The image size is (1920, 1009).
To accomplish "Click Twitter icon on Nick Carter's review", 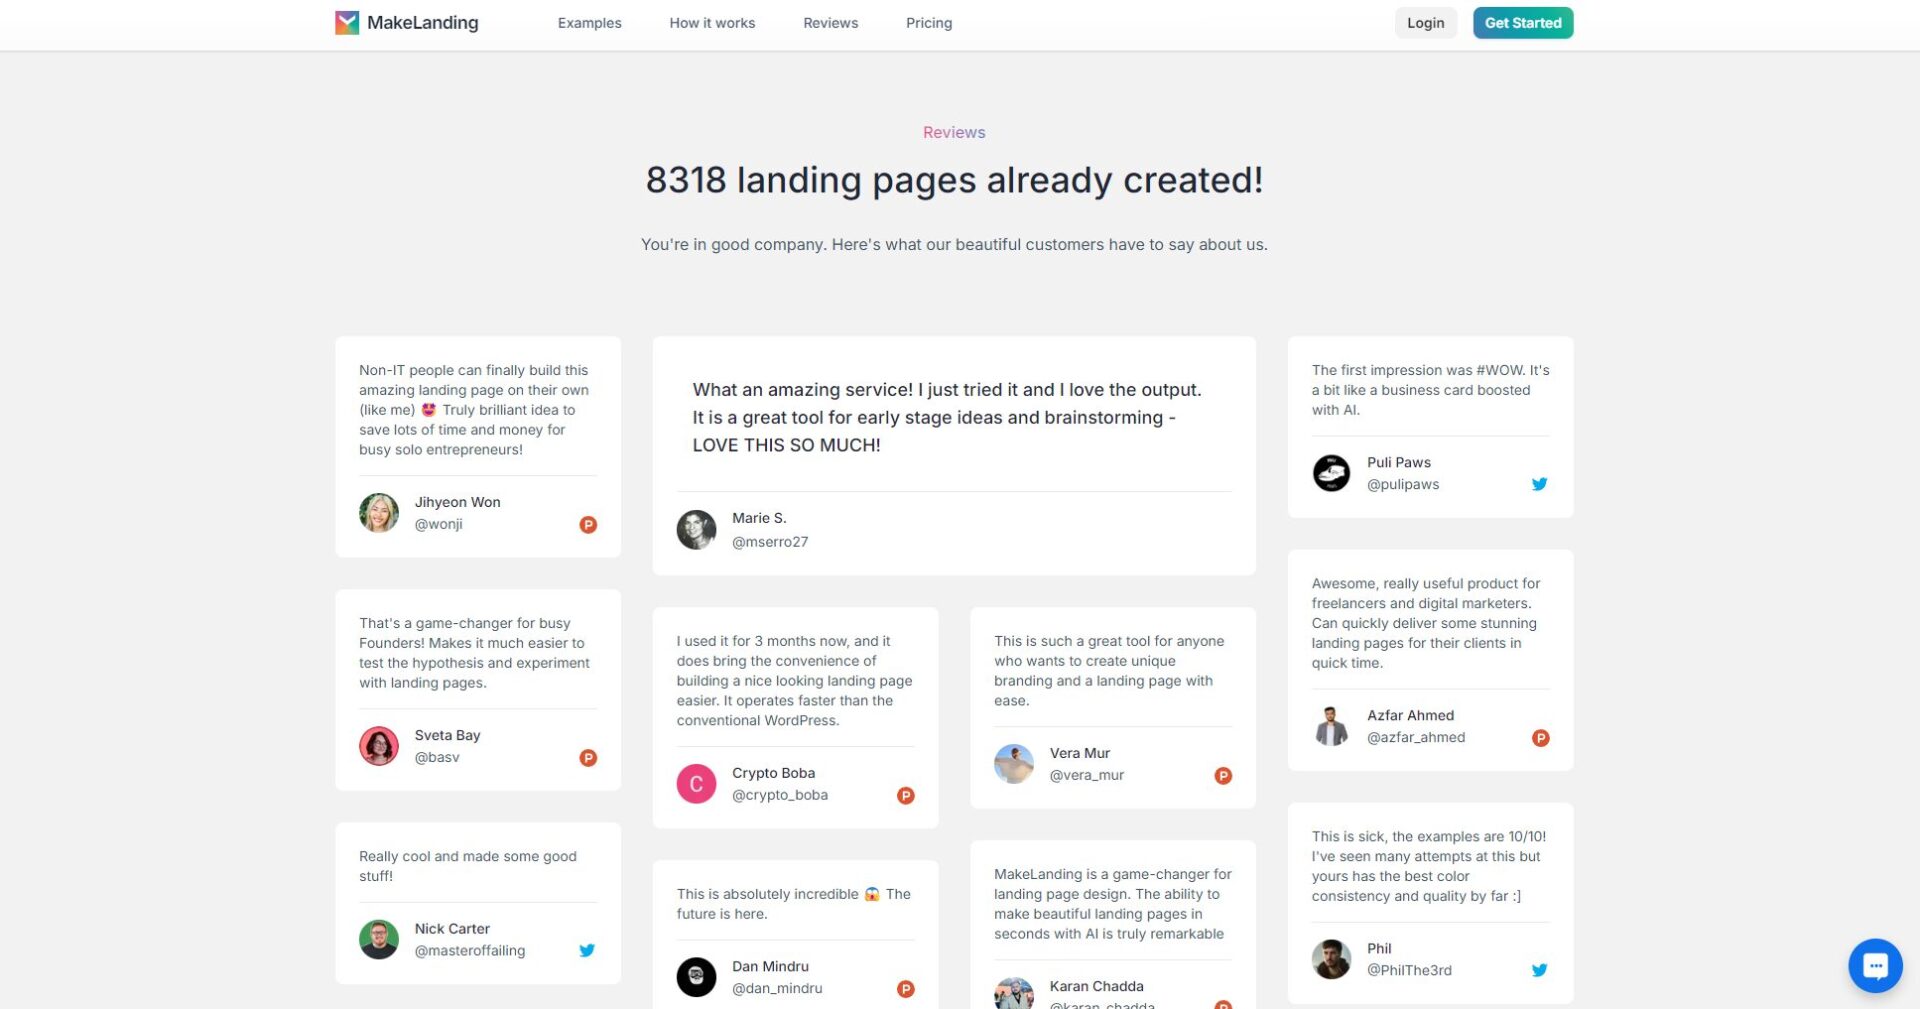I will pyautogui.click(x=587, y=951).
